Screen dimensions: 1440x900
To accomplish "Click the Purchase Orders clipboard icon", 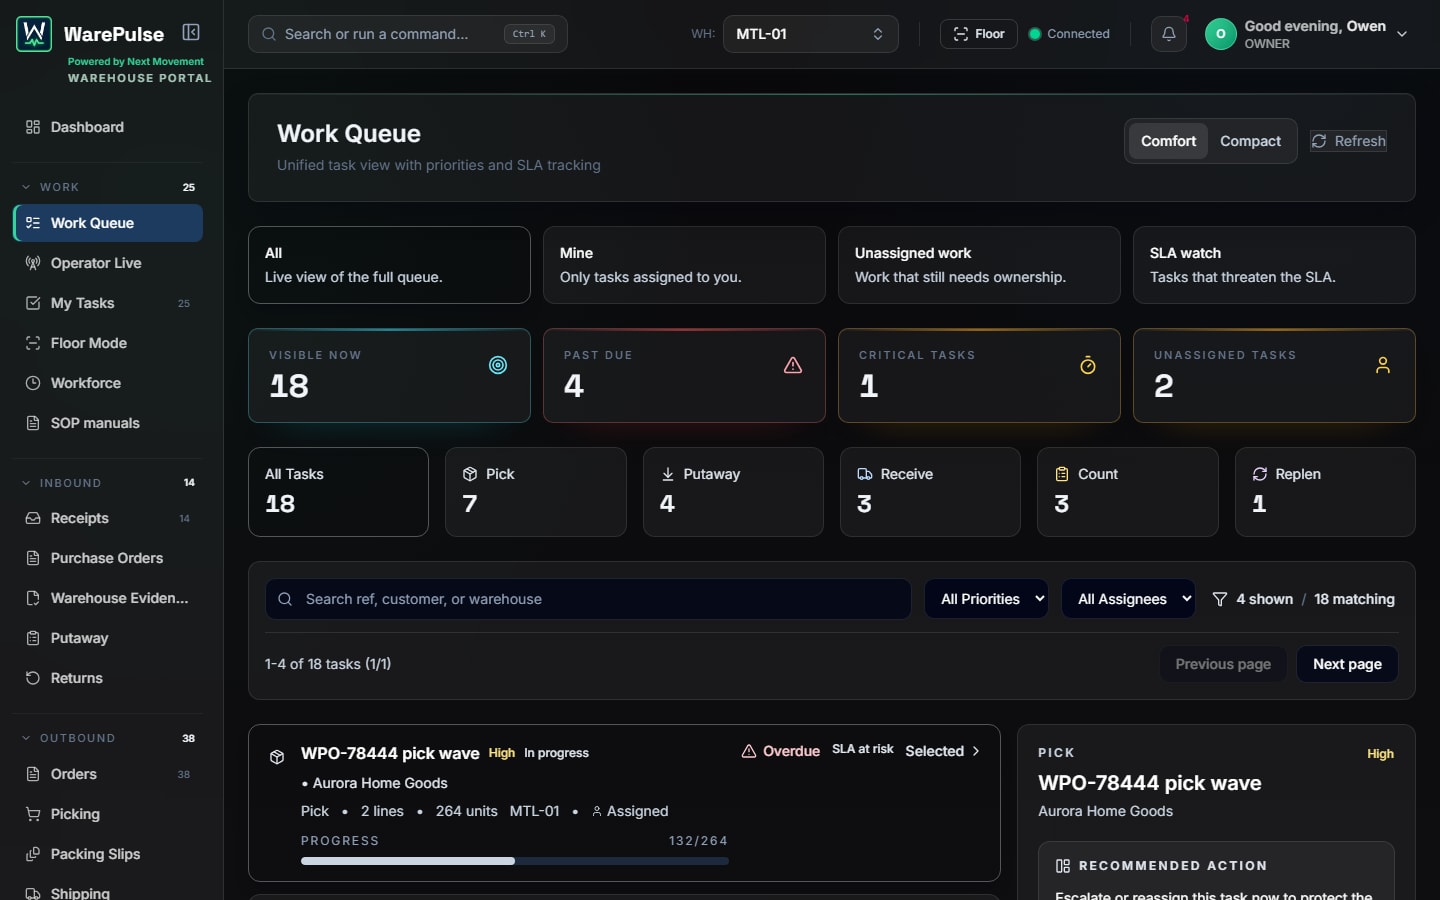I will click(33, 558).
